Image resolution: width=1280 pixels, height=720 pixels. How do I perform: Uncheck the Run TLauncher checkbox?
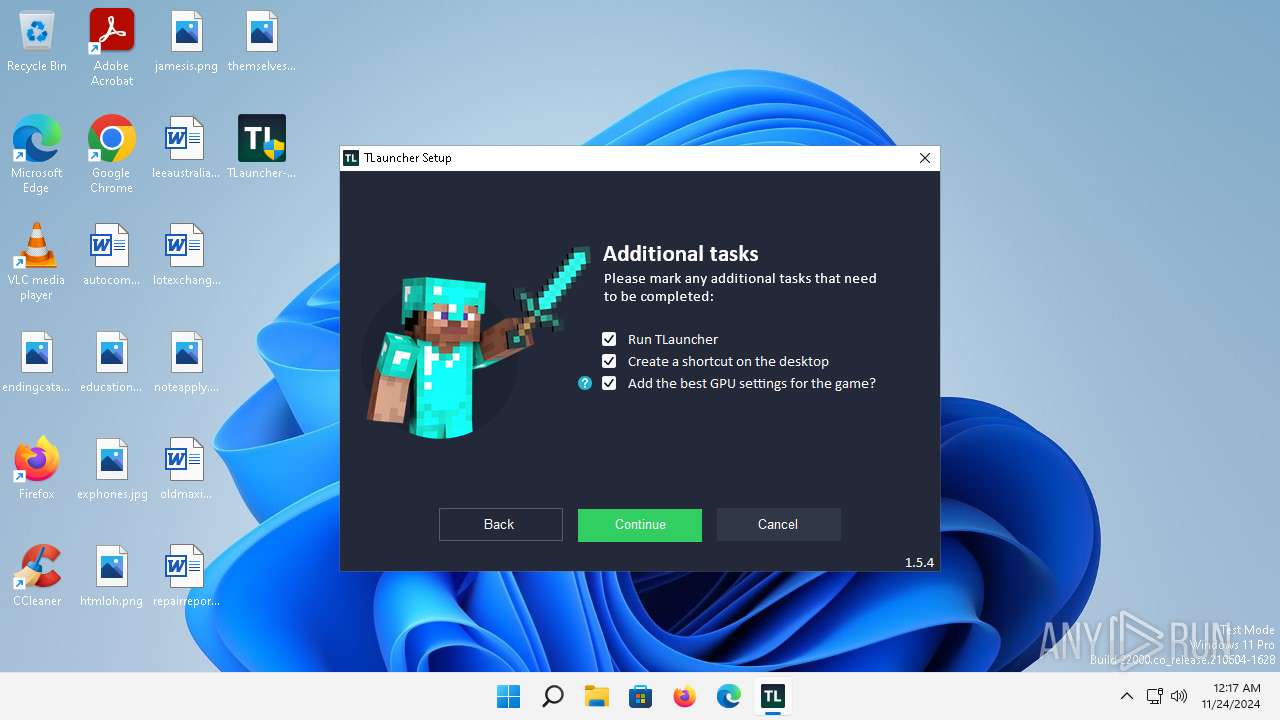[x=609, y=339]
